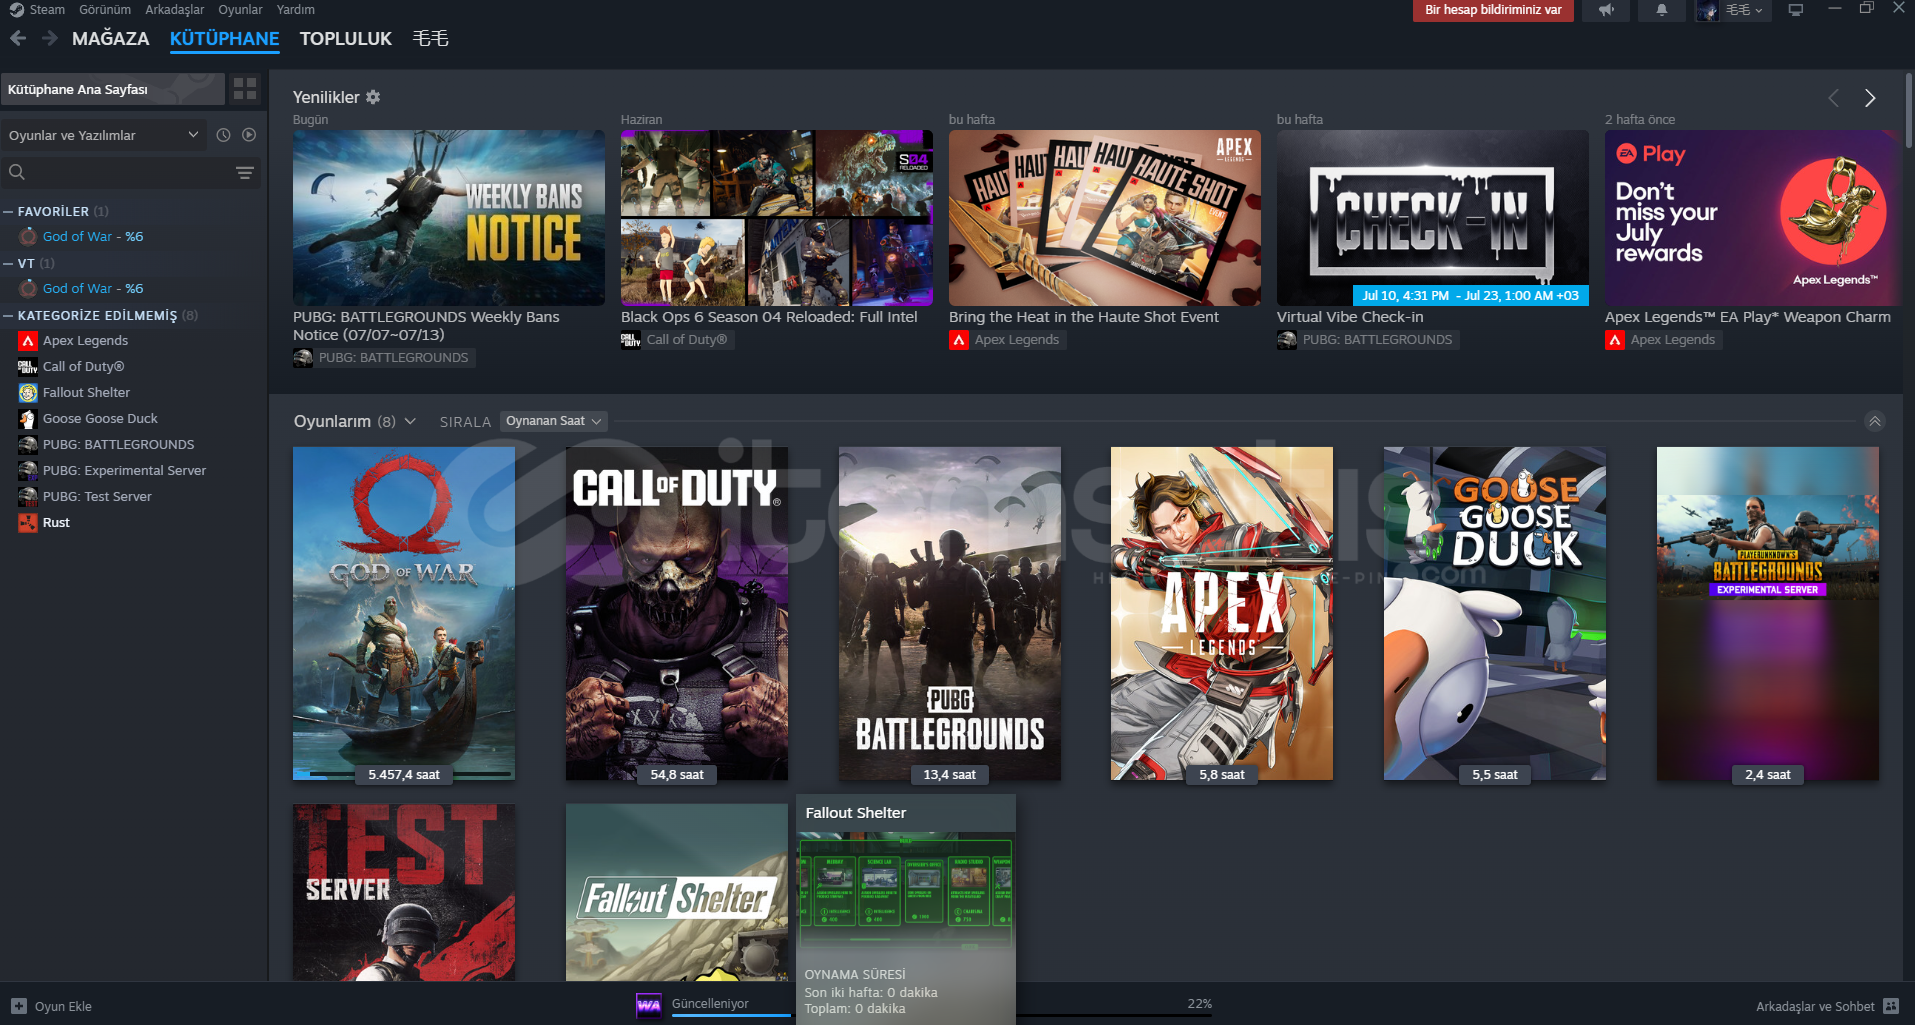This screenshot has height=1025, width=1915.
Task: Select God of War under FAVORİLER
Action: tap(93, 237)
